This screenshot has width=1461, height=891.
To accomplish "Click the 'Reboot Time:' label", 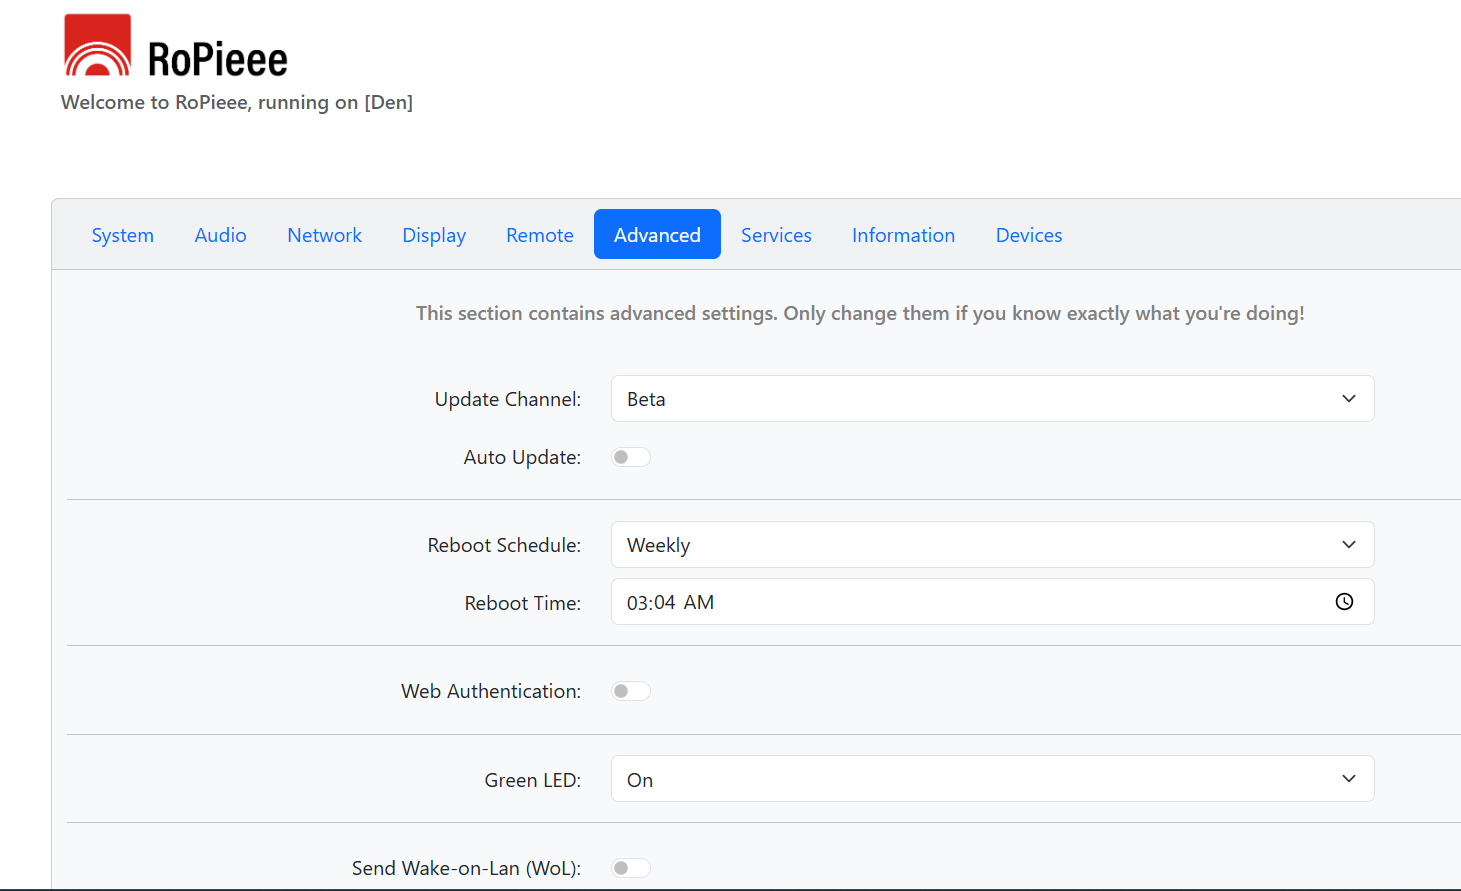I will [x=523, y=603].
